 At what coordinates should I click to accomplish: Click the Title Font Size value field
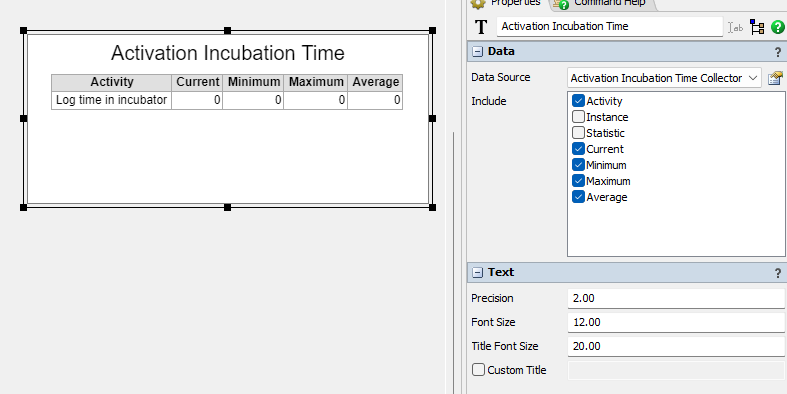677,346
